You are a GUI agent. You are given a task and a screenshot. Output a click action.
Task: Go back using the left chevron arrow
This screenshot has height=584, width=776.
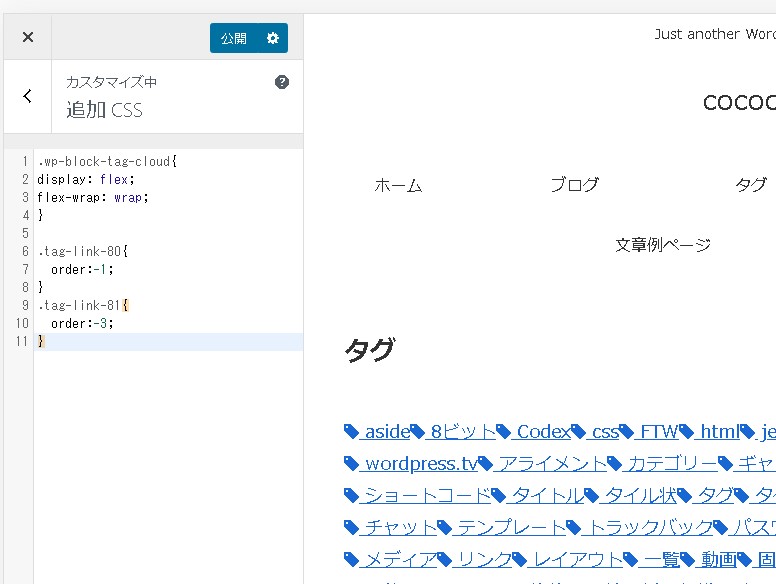click(x=27, y=96)
